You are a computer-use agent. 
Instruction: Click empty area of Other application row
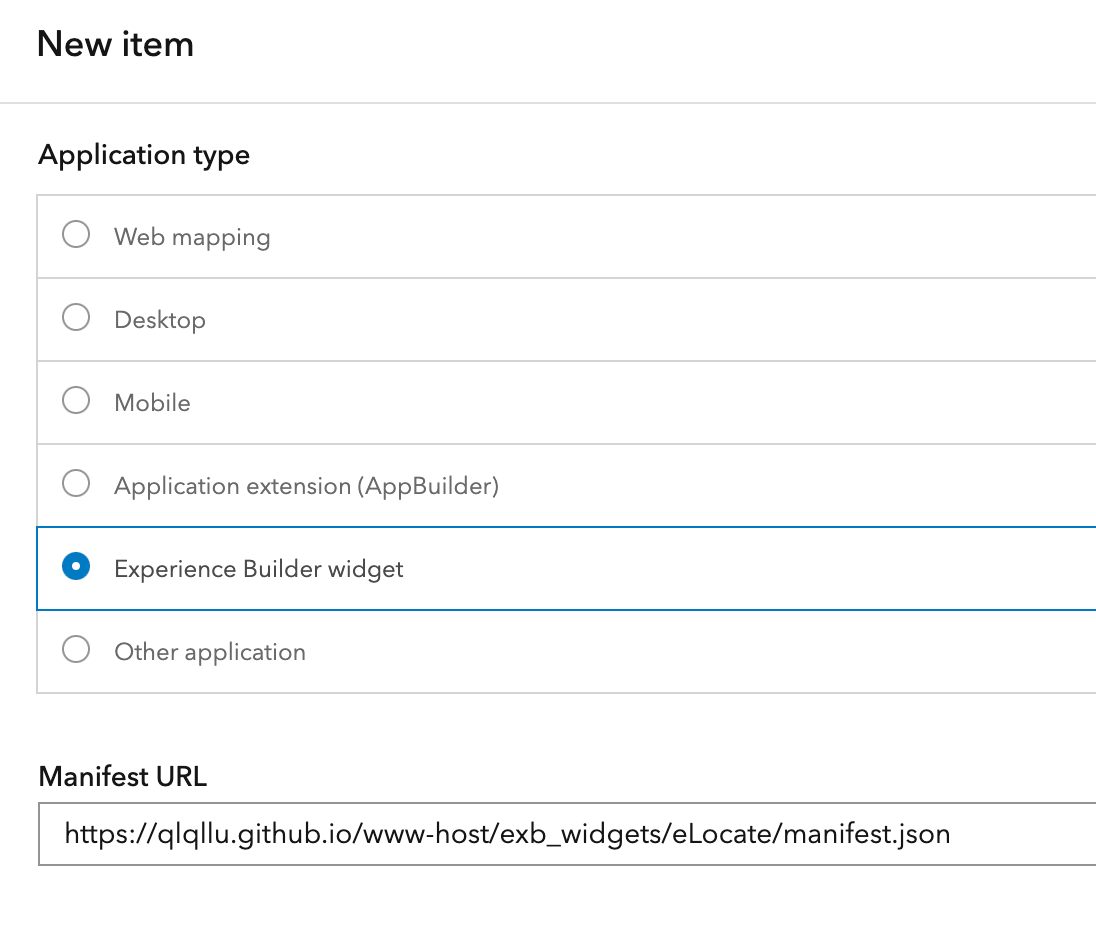click(x=700, y=652)
